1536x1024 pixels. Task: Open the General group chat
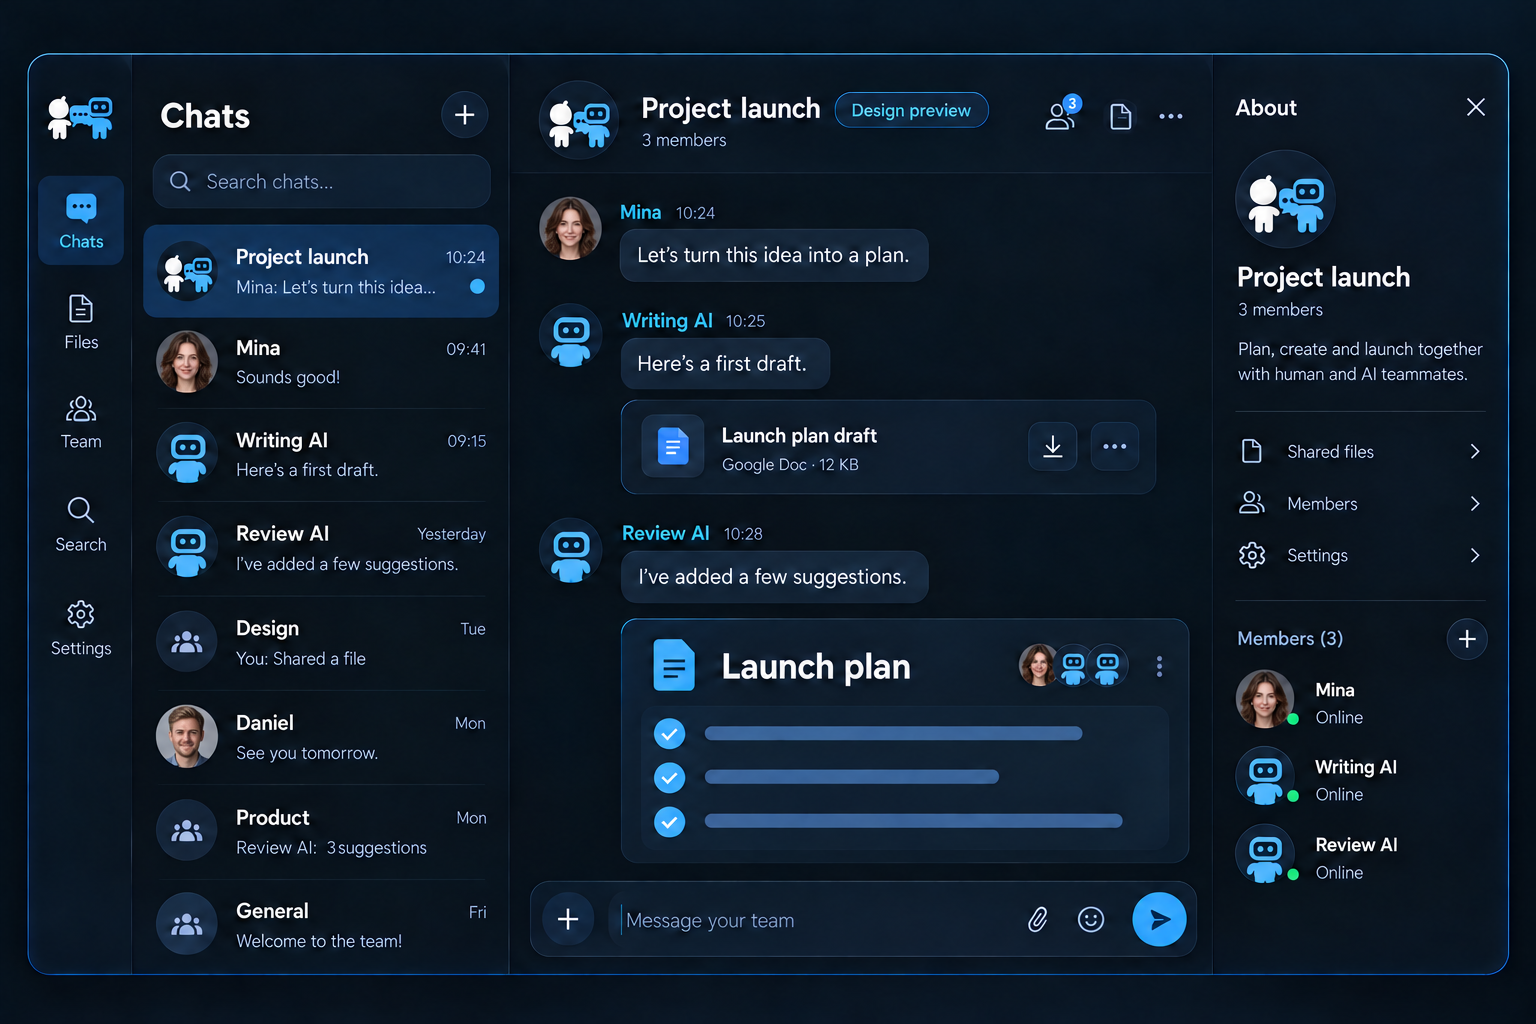(321, 925)
